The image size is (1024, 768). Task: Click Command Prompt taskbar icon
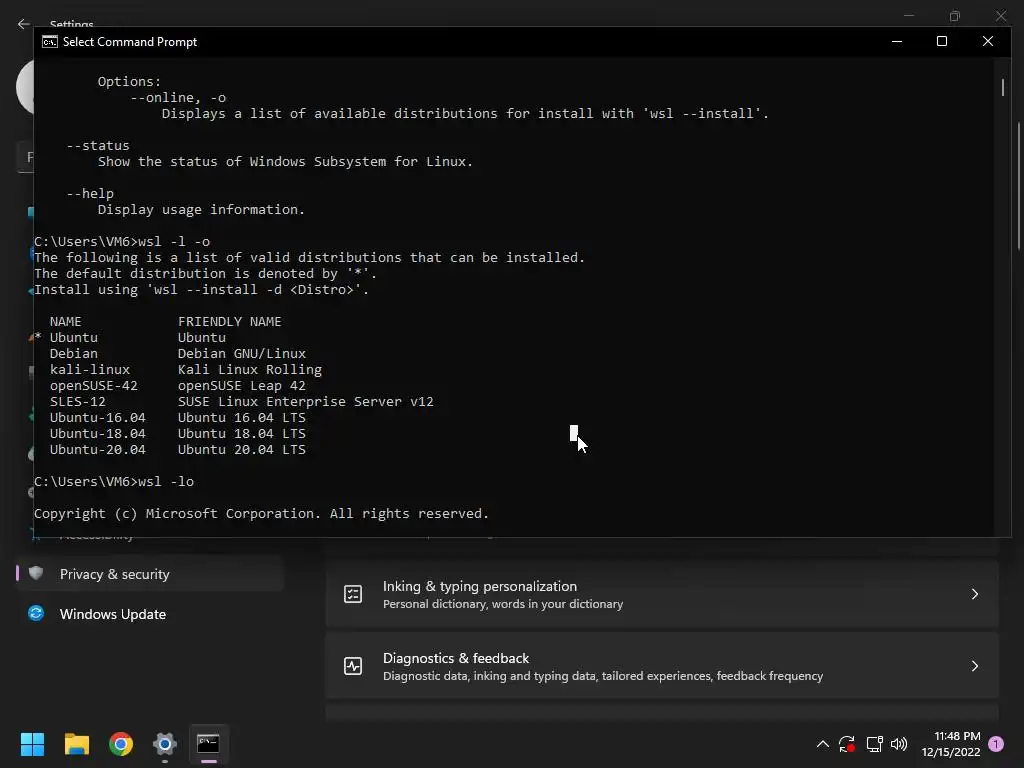point(208,744)
